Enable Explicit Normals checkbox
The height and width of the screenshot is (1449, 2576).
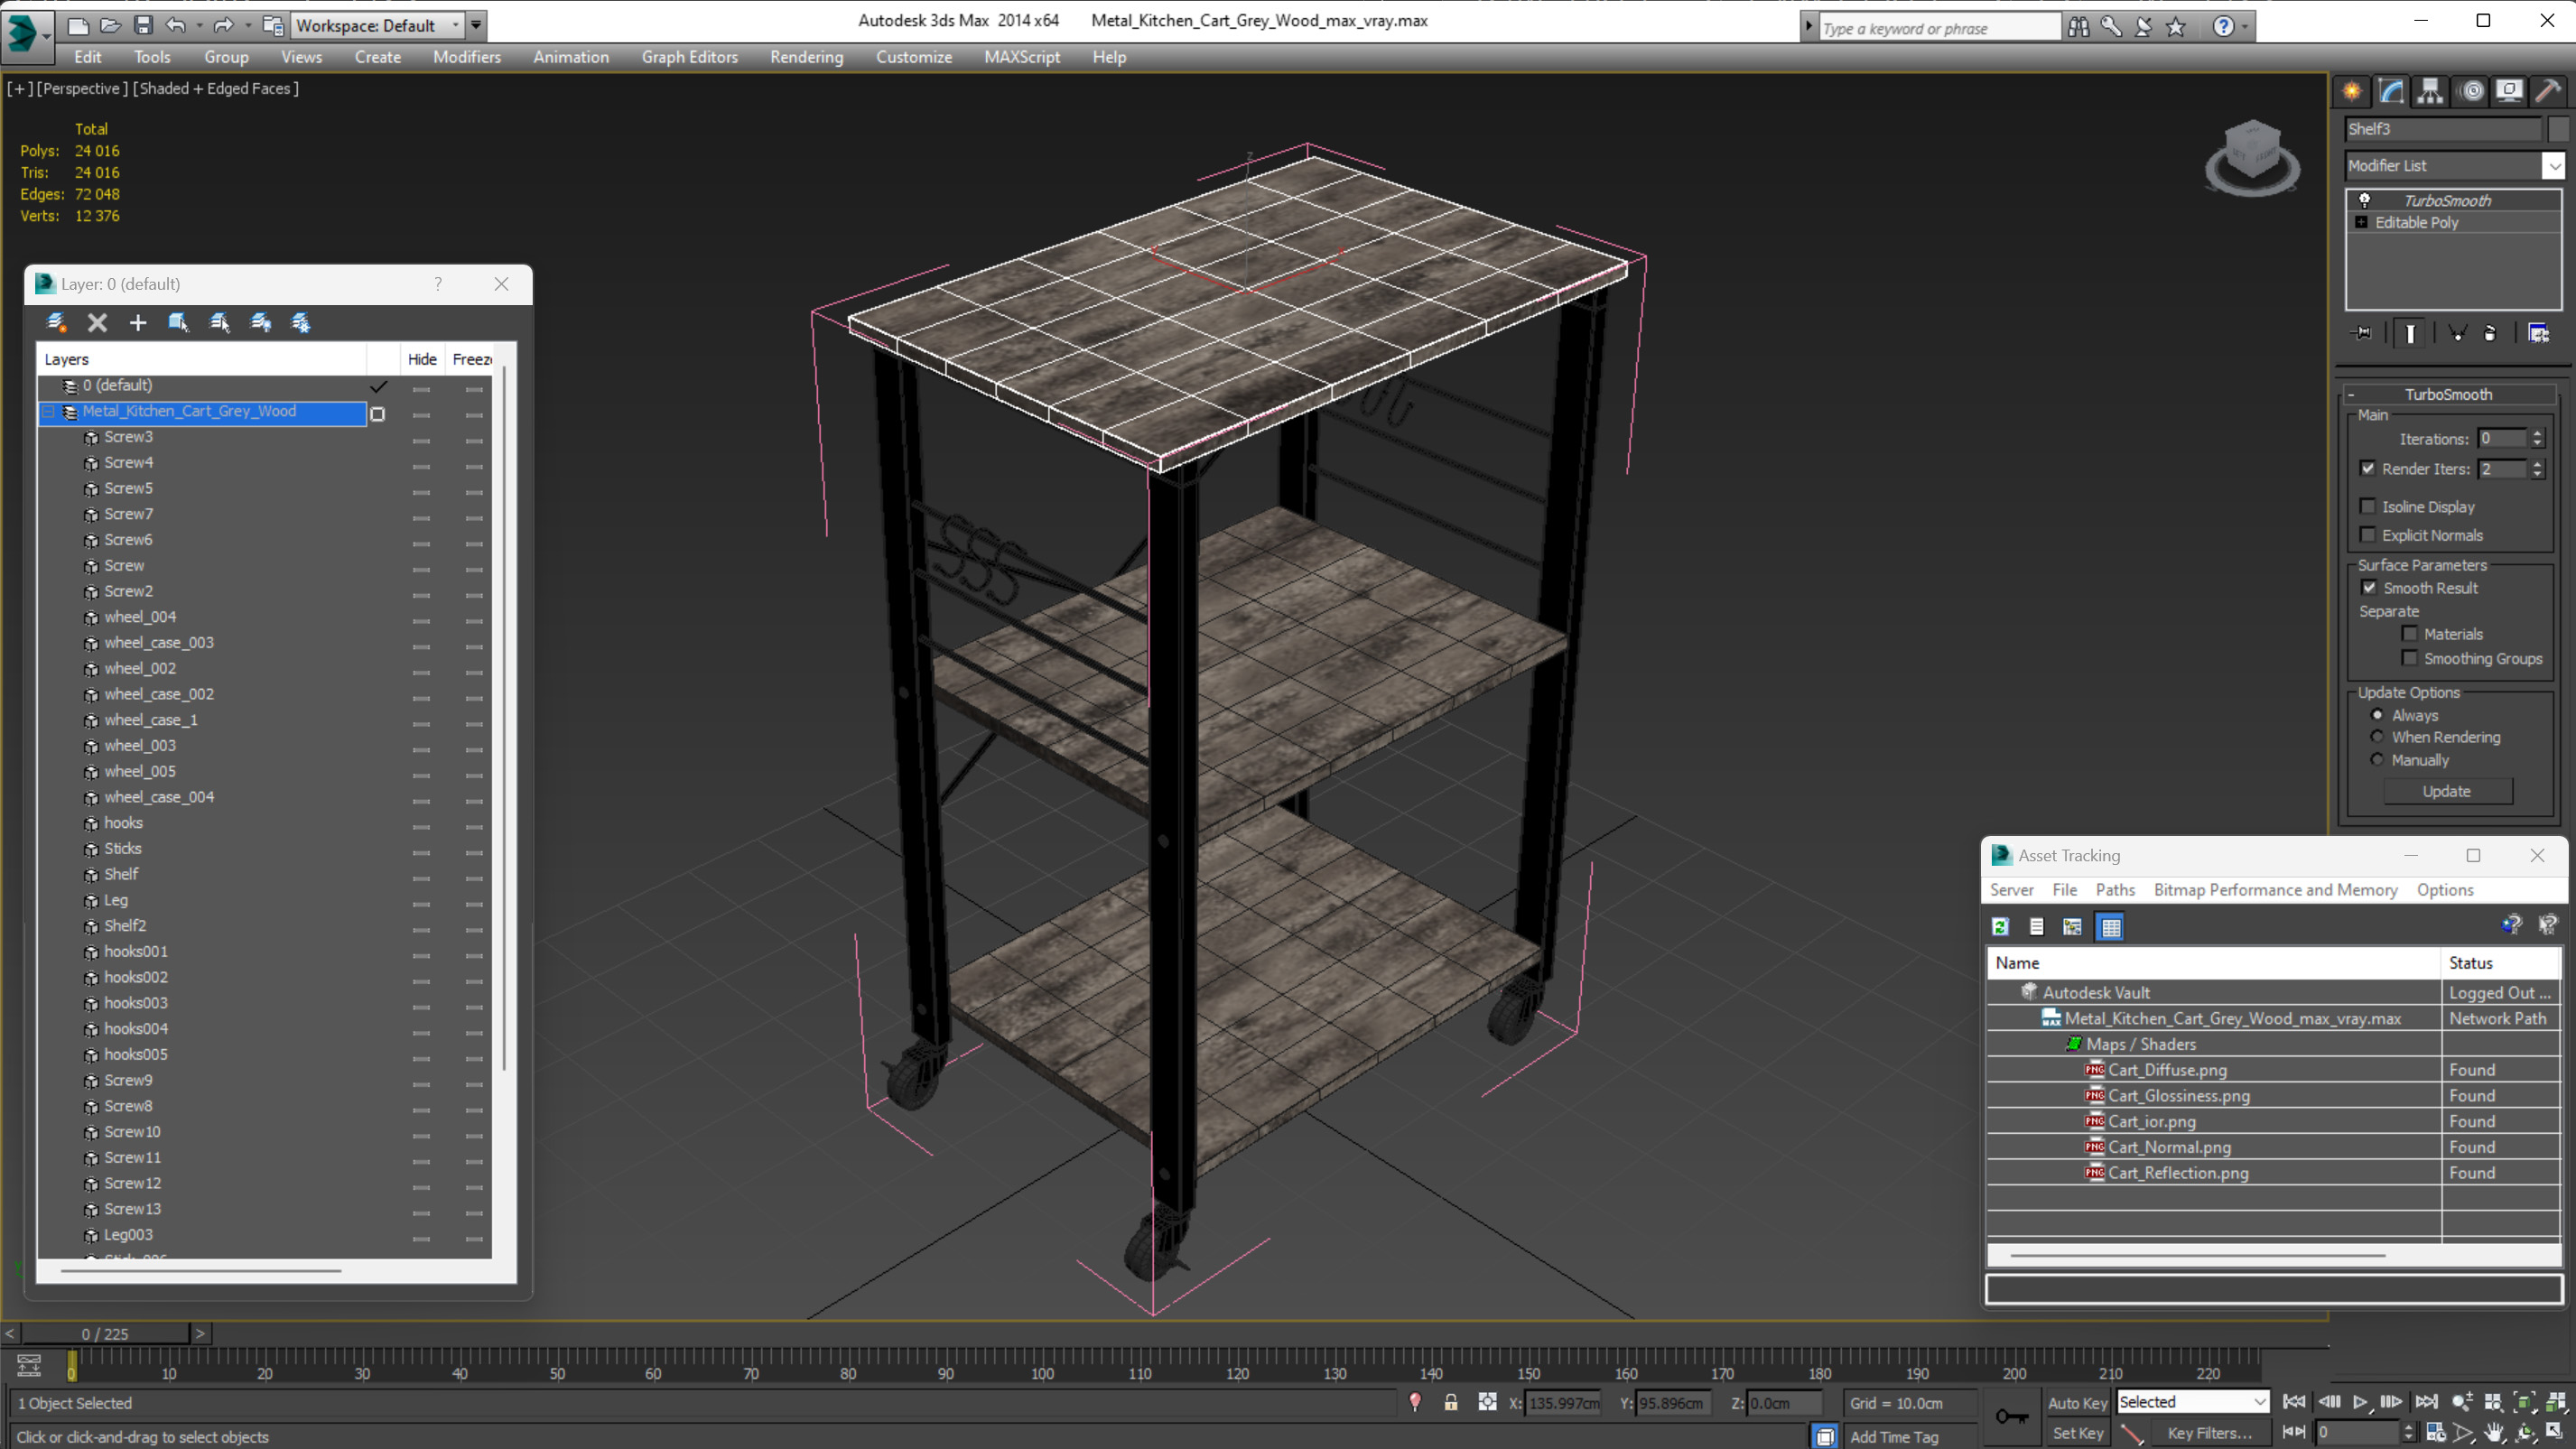[2367, 534]
